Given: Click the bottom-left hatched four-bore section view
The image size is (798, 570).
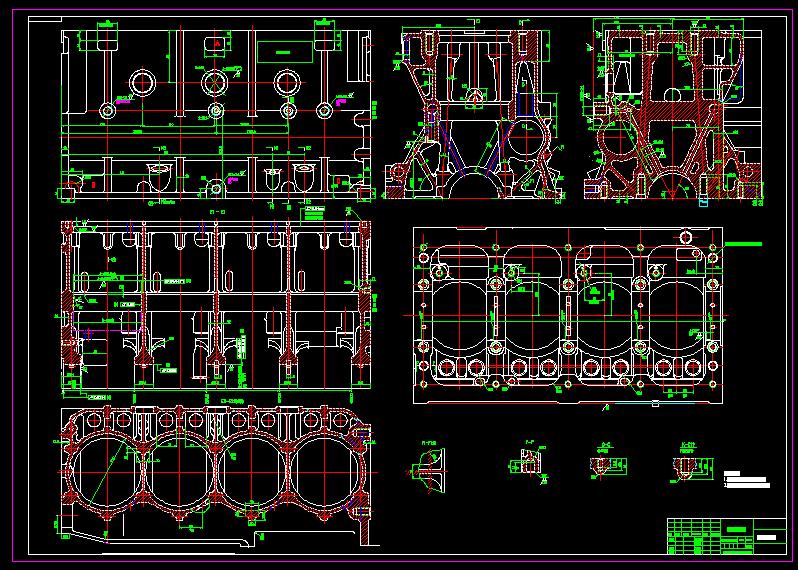Looking at the screenshot, I should 216,476.
